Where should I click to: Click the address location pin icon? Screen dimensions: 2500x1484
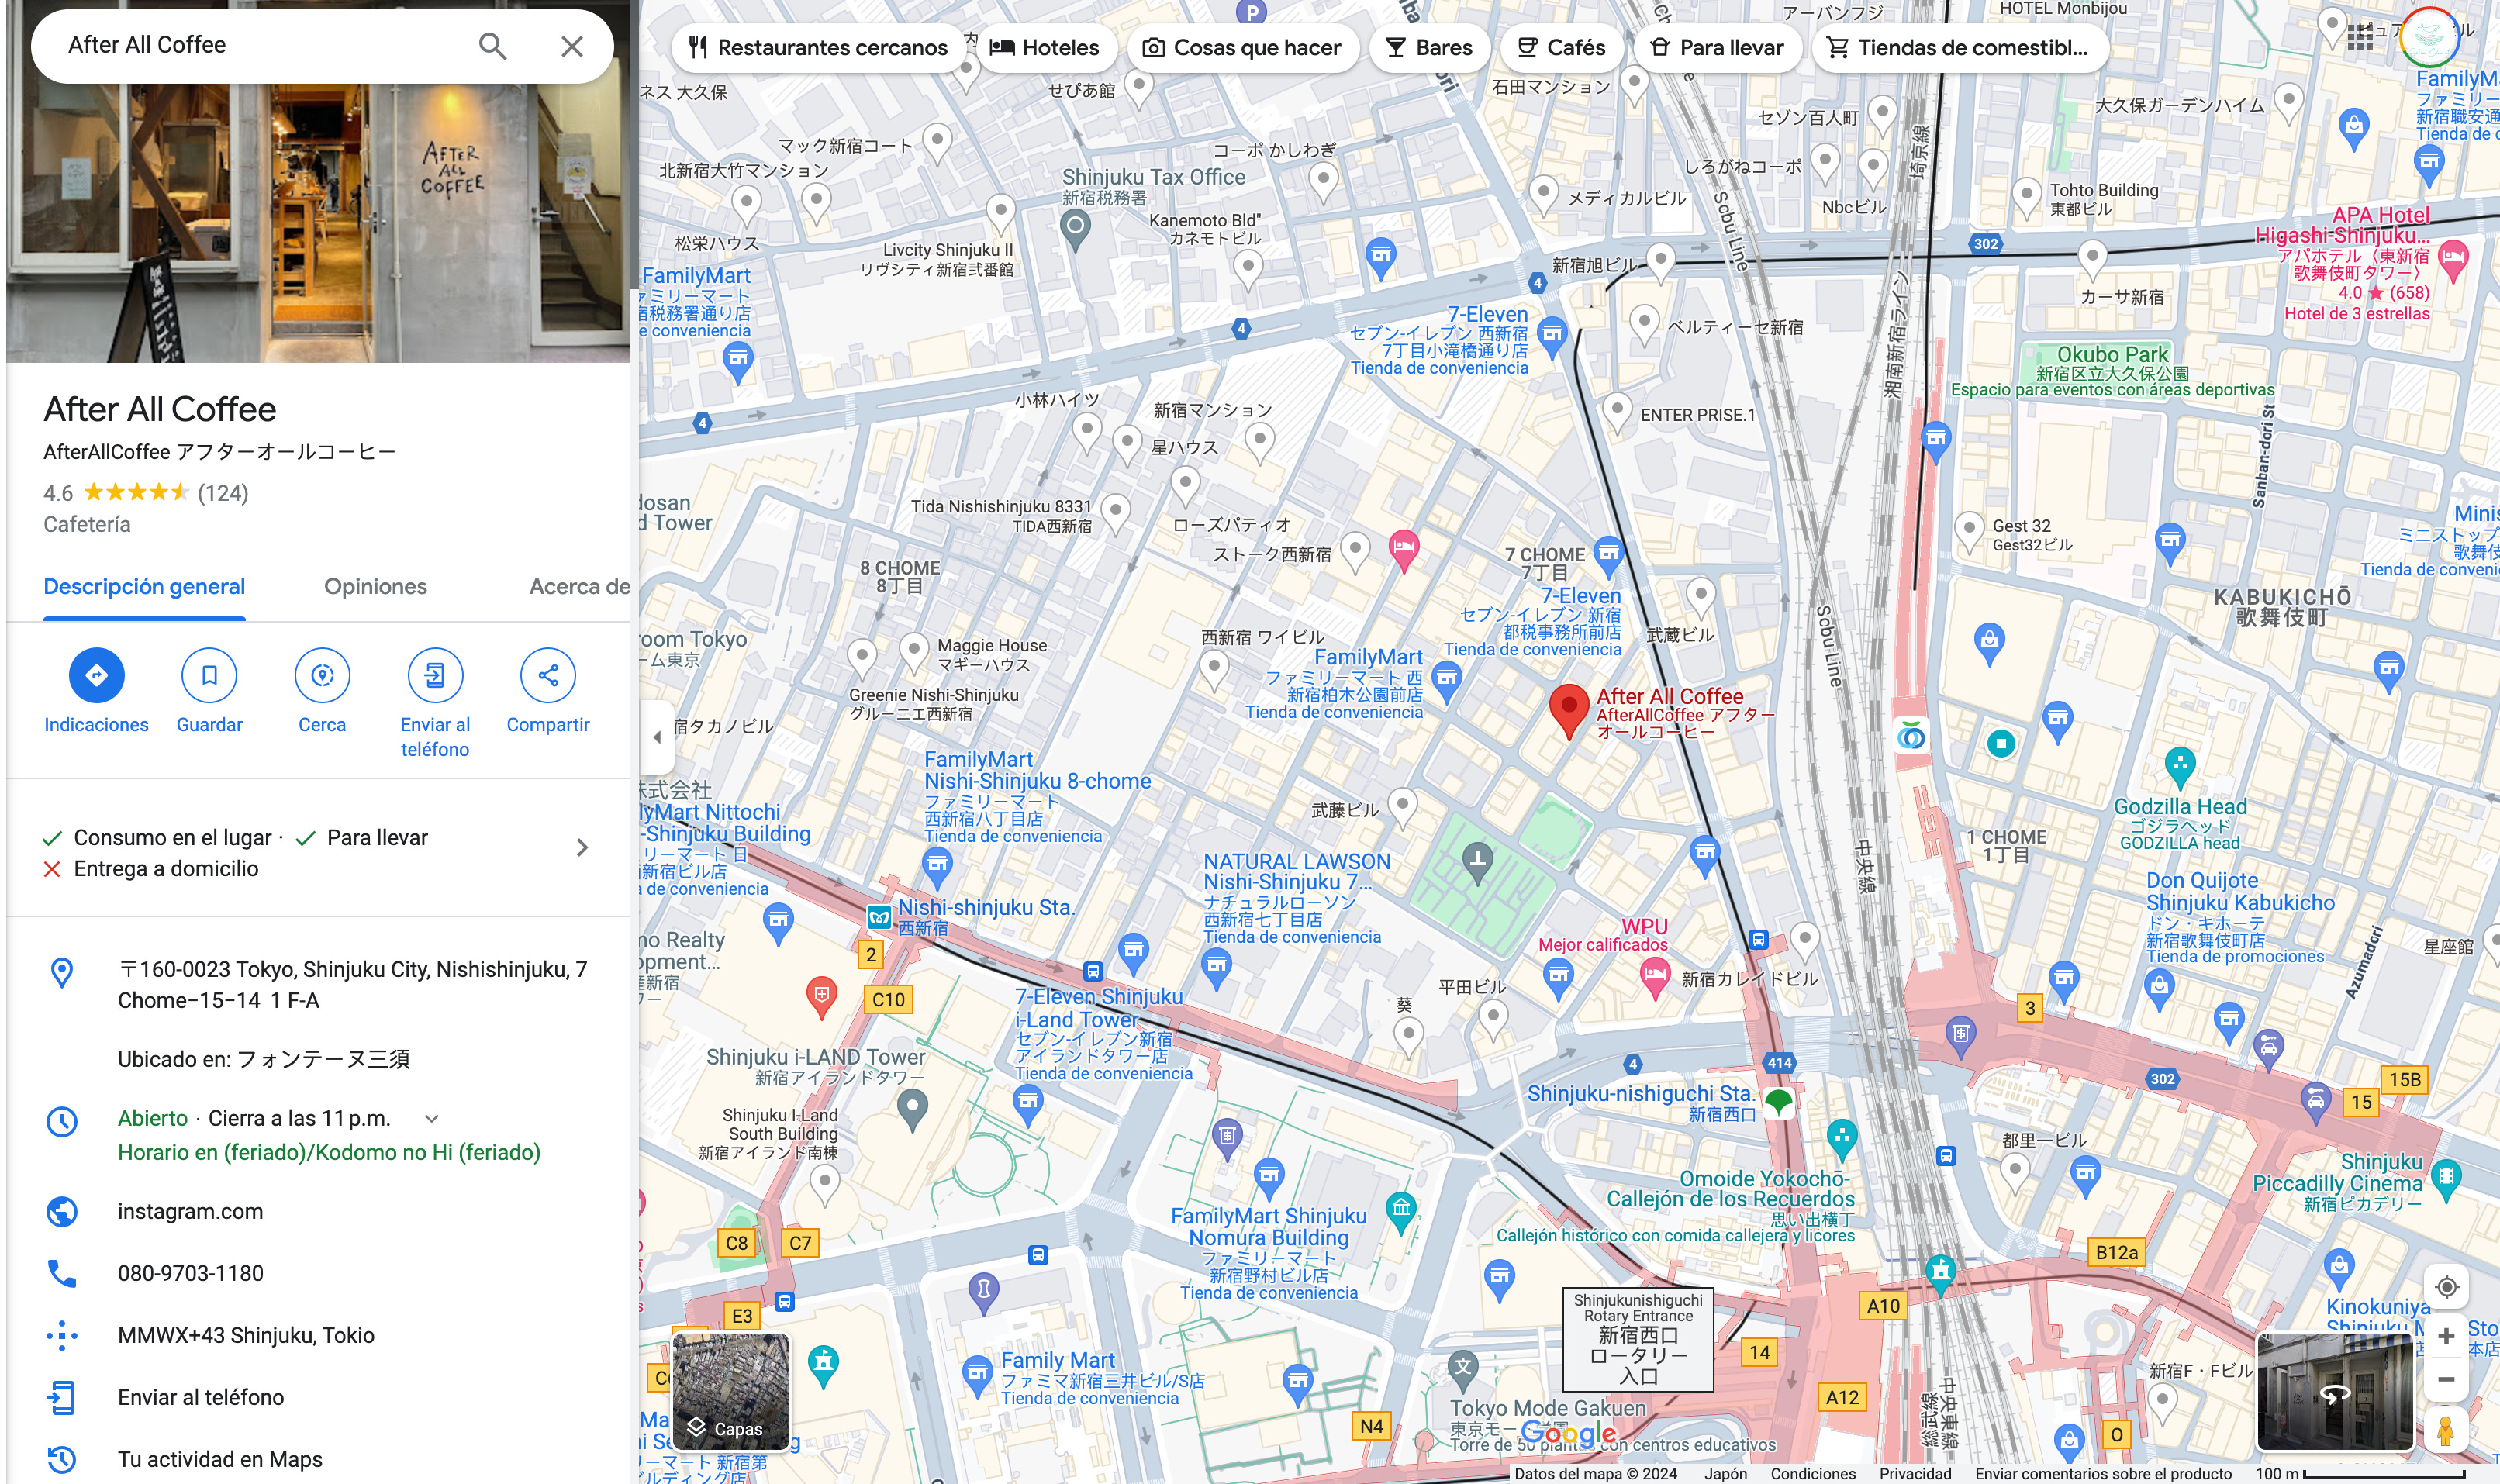coord(62,972)
